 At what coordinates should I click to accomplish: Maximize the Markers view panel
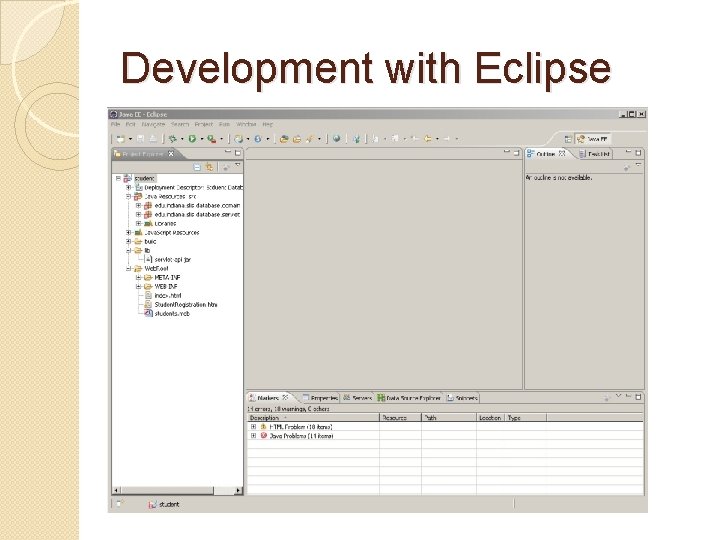638,396
